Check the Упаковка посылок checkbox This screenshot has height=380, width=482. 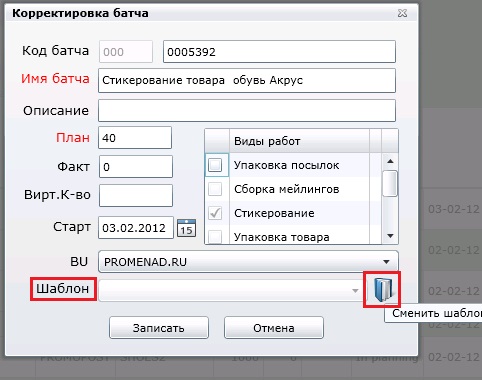(x=215, y=165)
